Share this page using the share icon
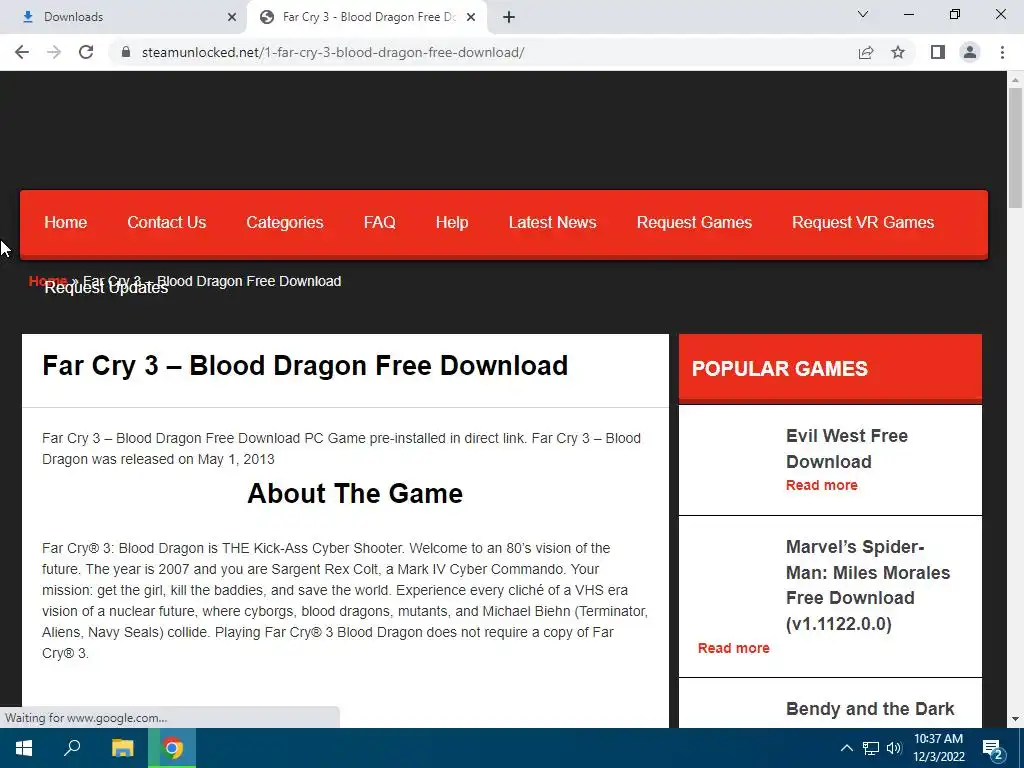Viewport: 1024px width, 768px height. tap(866, 52)
